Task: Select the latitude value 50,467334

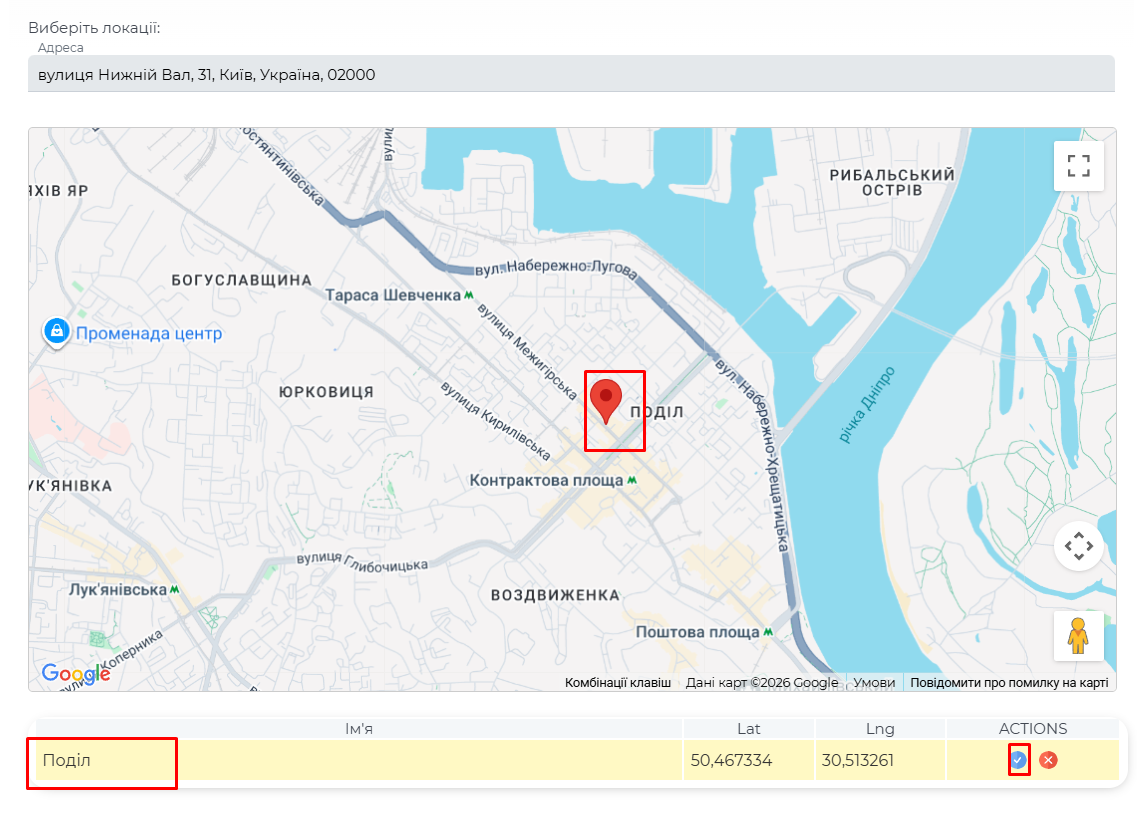Action: (731, 761)
